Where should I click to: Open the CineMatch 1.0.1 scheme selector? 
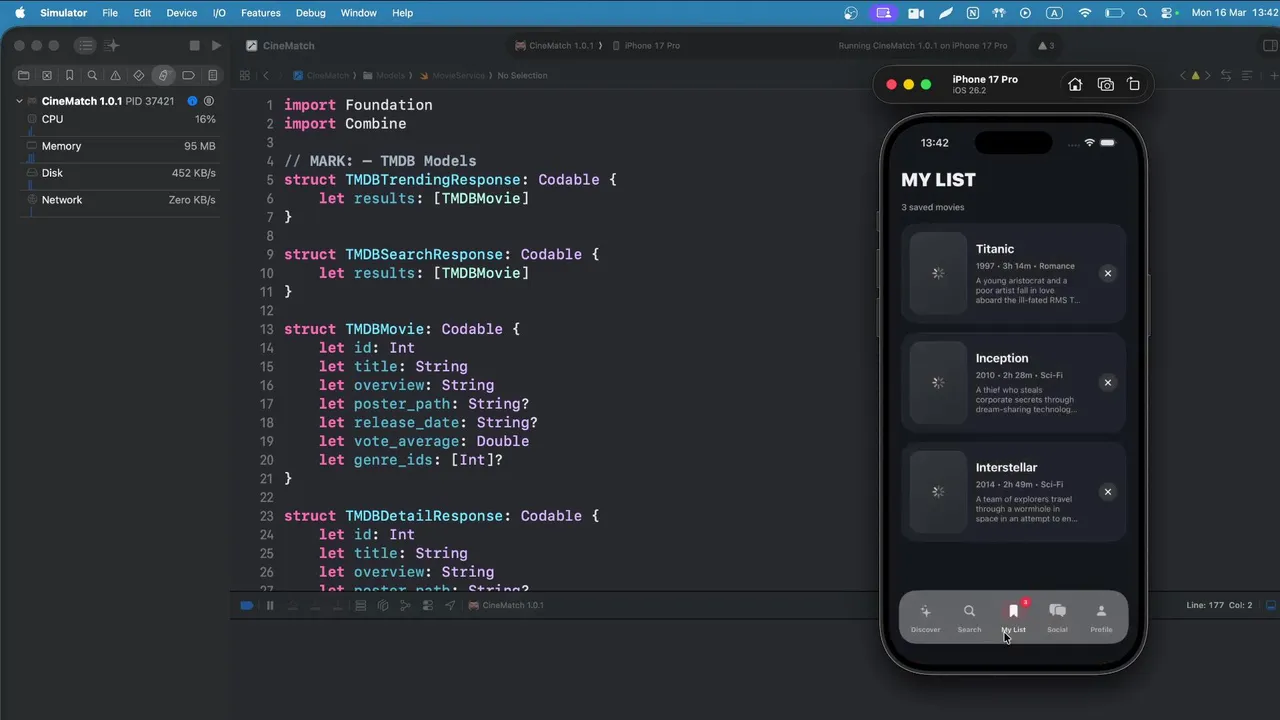(x=554, y=46)
